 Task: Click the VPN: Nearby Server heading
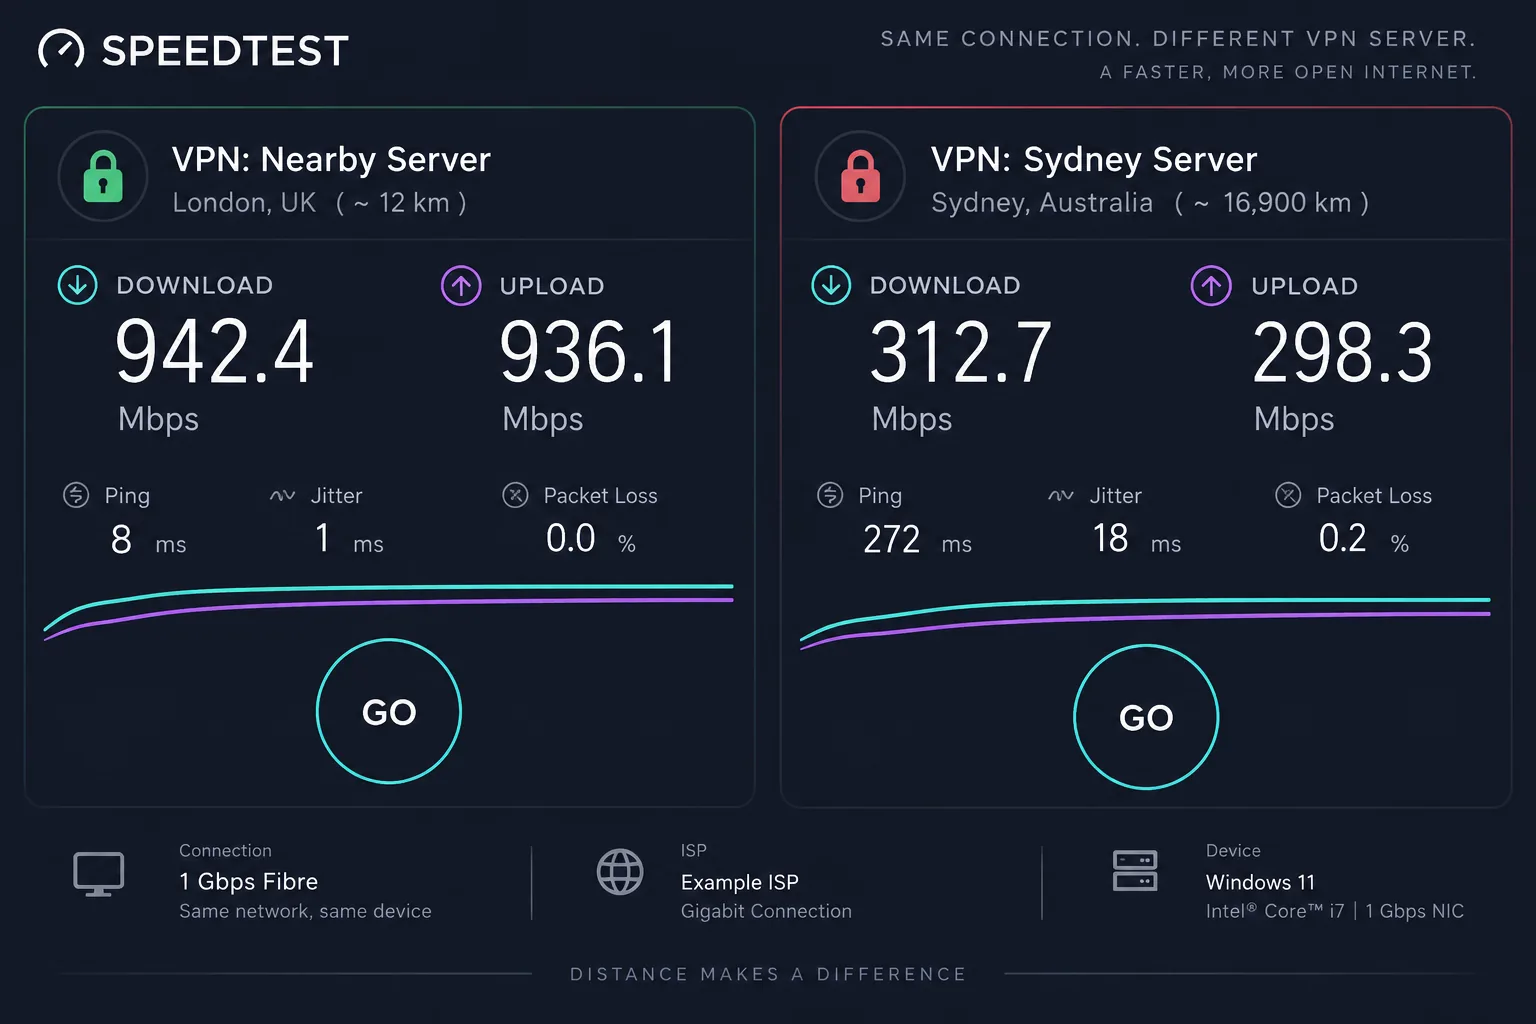pyautogui.click(x=331, y=160)
